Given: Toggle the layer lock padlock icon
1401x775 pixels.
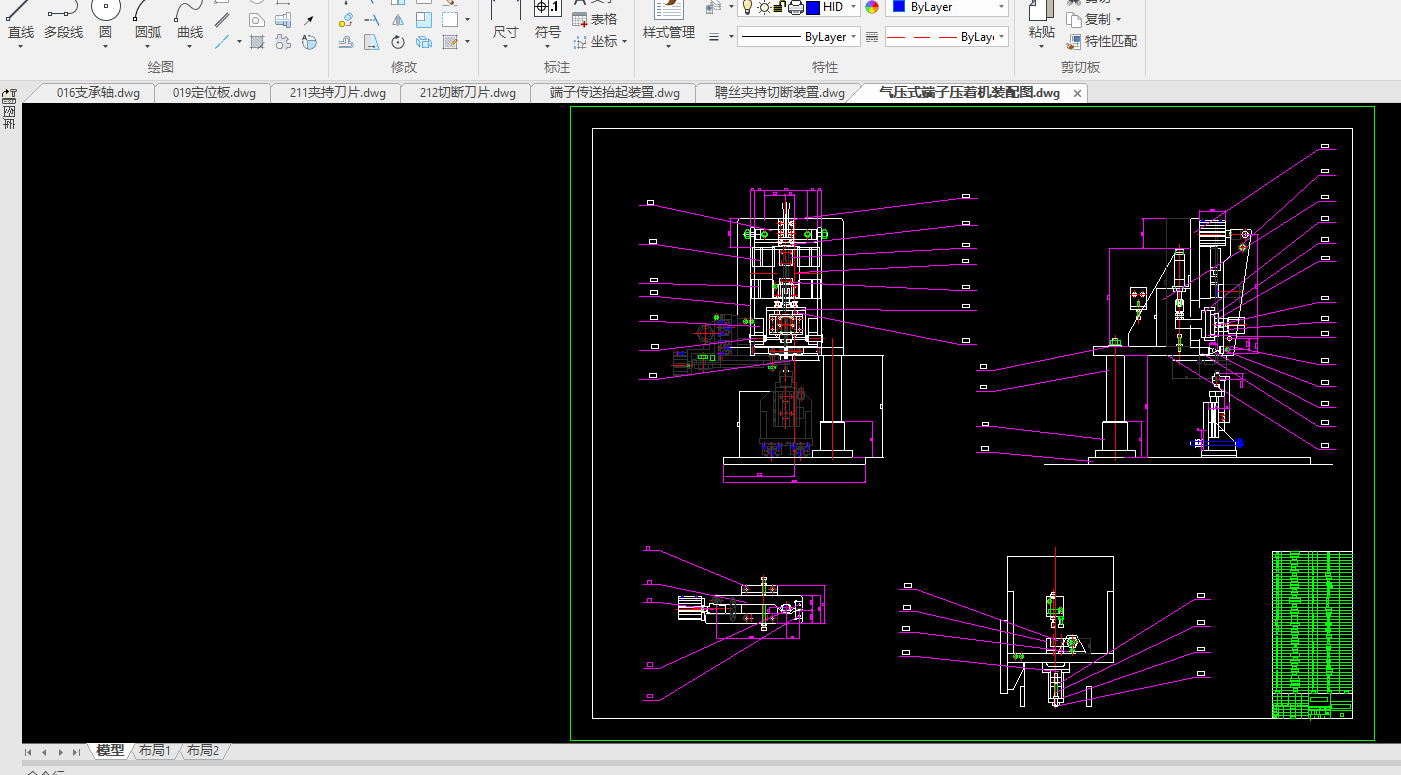Looking at the screenshot, I should coord(778,7).
